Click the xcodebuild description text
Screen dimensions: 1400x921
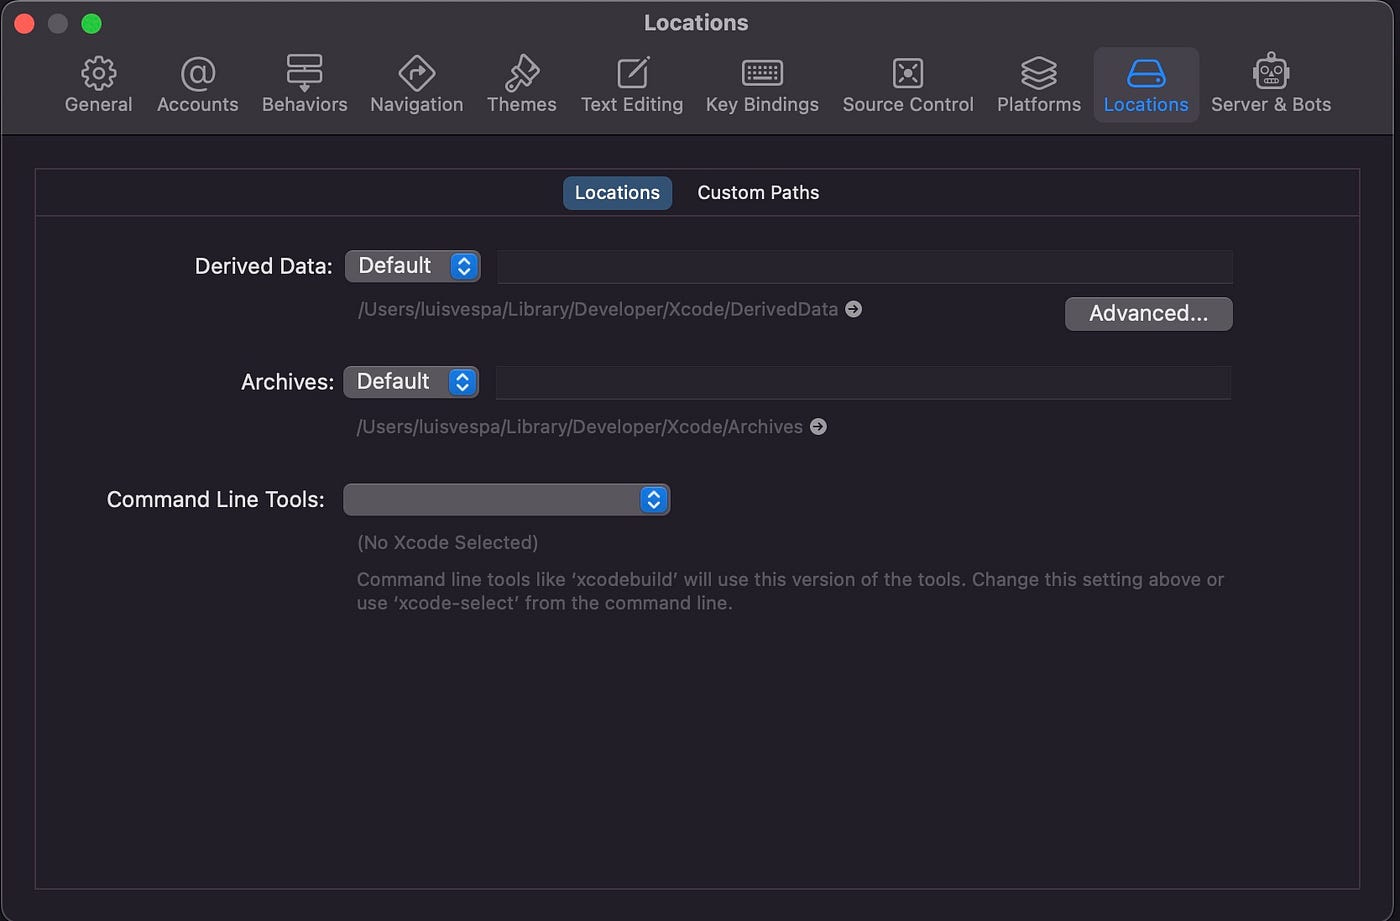tap(790, 592)
